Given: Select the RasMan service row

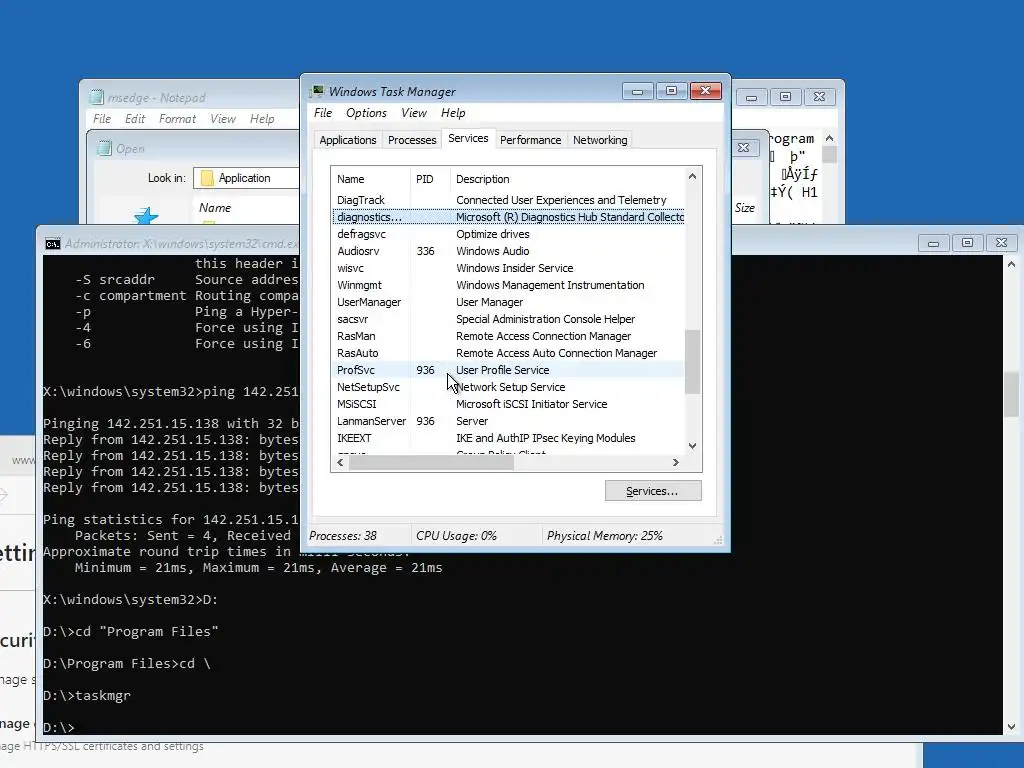Looking at the screenshot, I should point(508,336).
